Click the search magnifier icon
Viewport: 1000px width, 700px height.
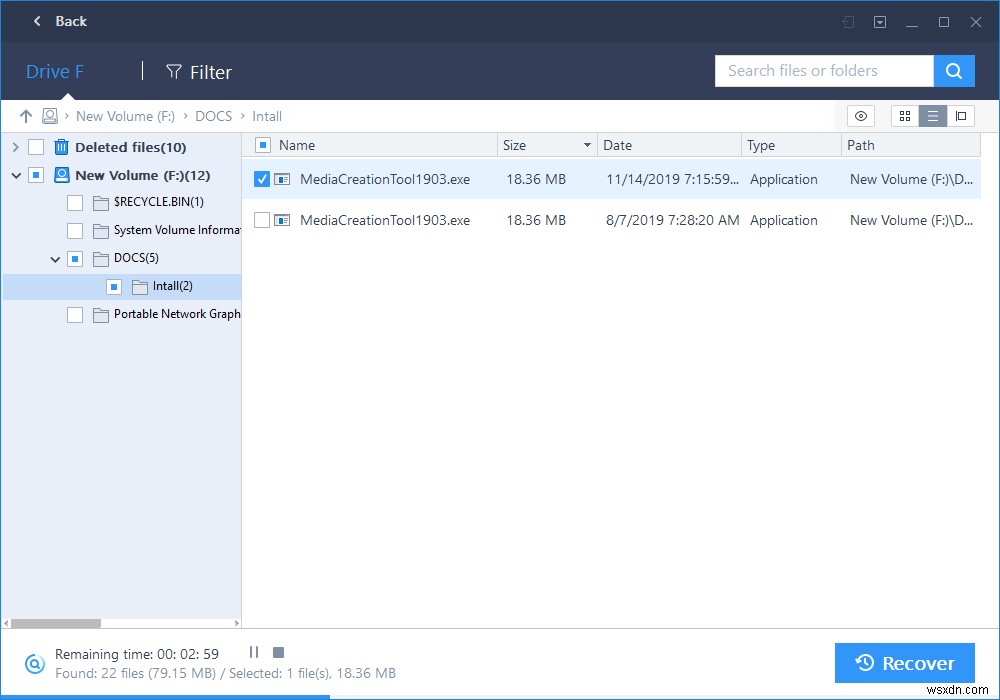pos(953,71)
